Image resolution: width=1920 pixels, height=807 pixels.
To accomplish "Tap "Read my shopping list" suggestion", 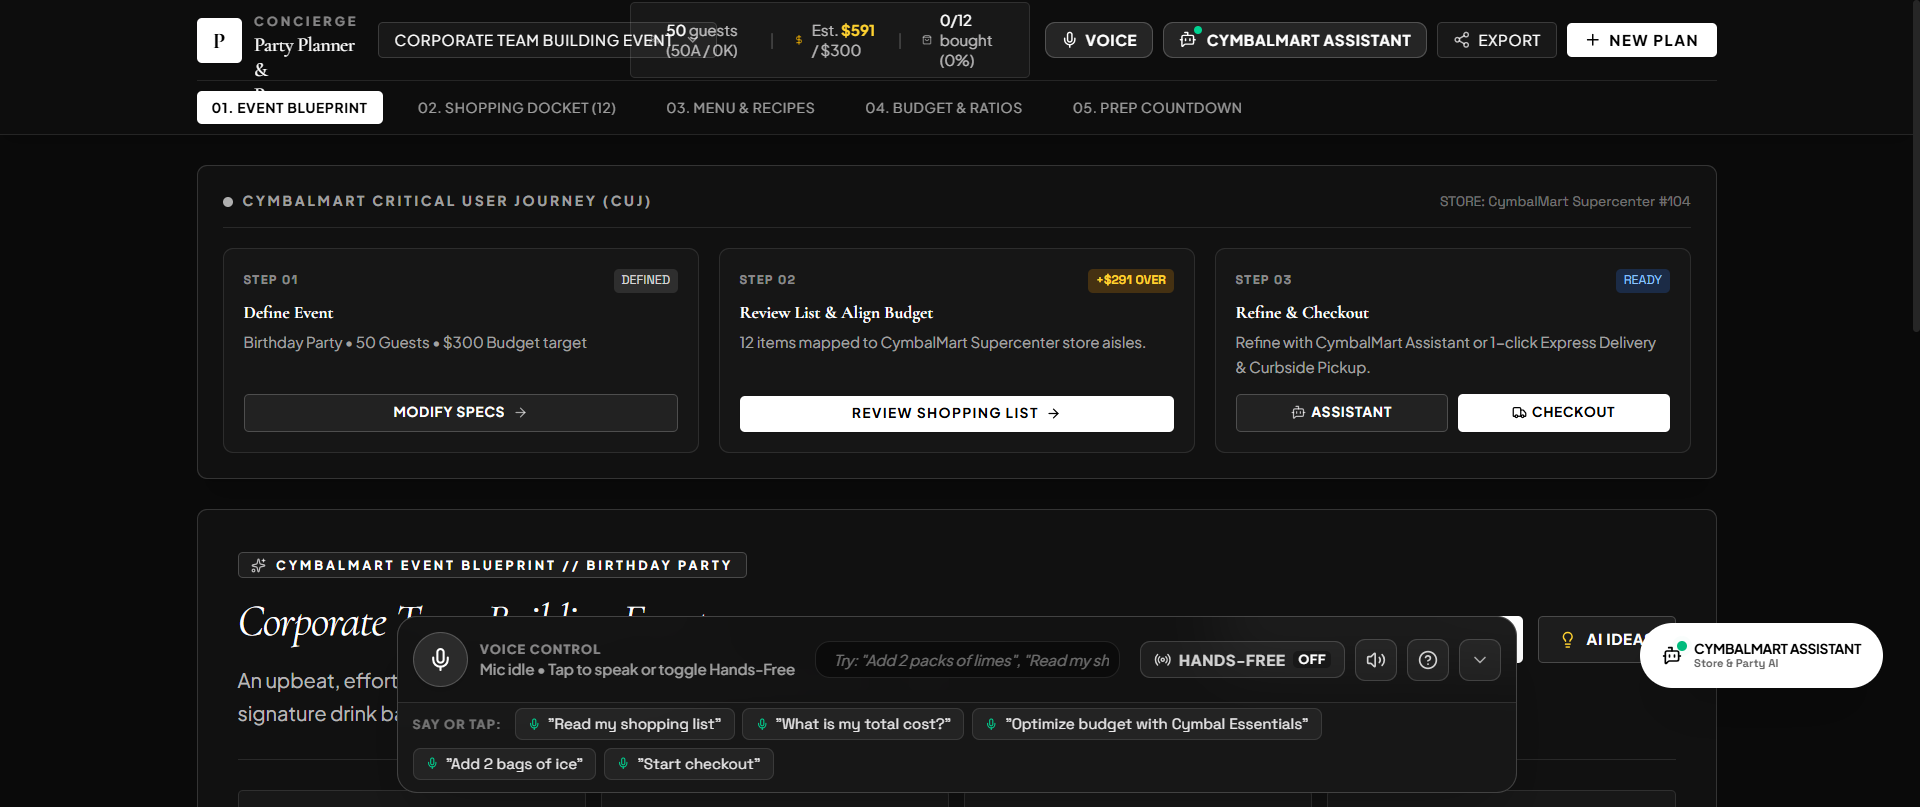I will point(625,724).
